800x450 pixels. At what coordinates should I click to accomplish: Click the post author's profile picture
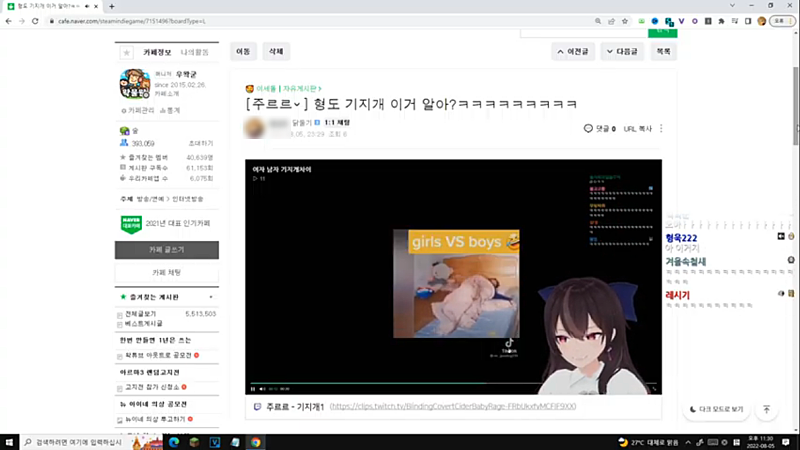coord(254,128)
